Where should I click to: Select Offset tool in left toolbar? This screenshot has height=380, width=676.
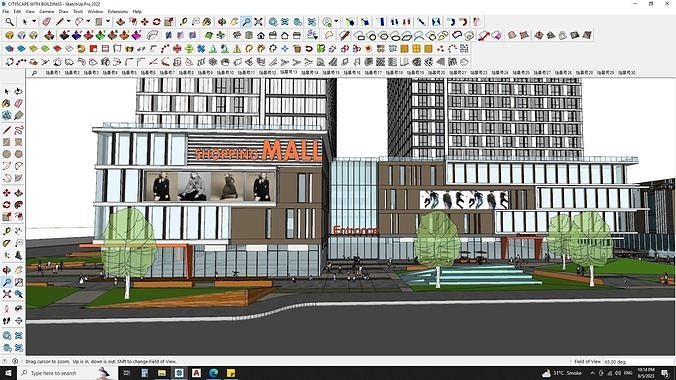(x=19, y=217)
